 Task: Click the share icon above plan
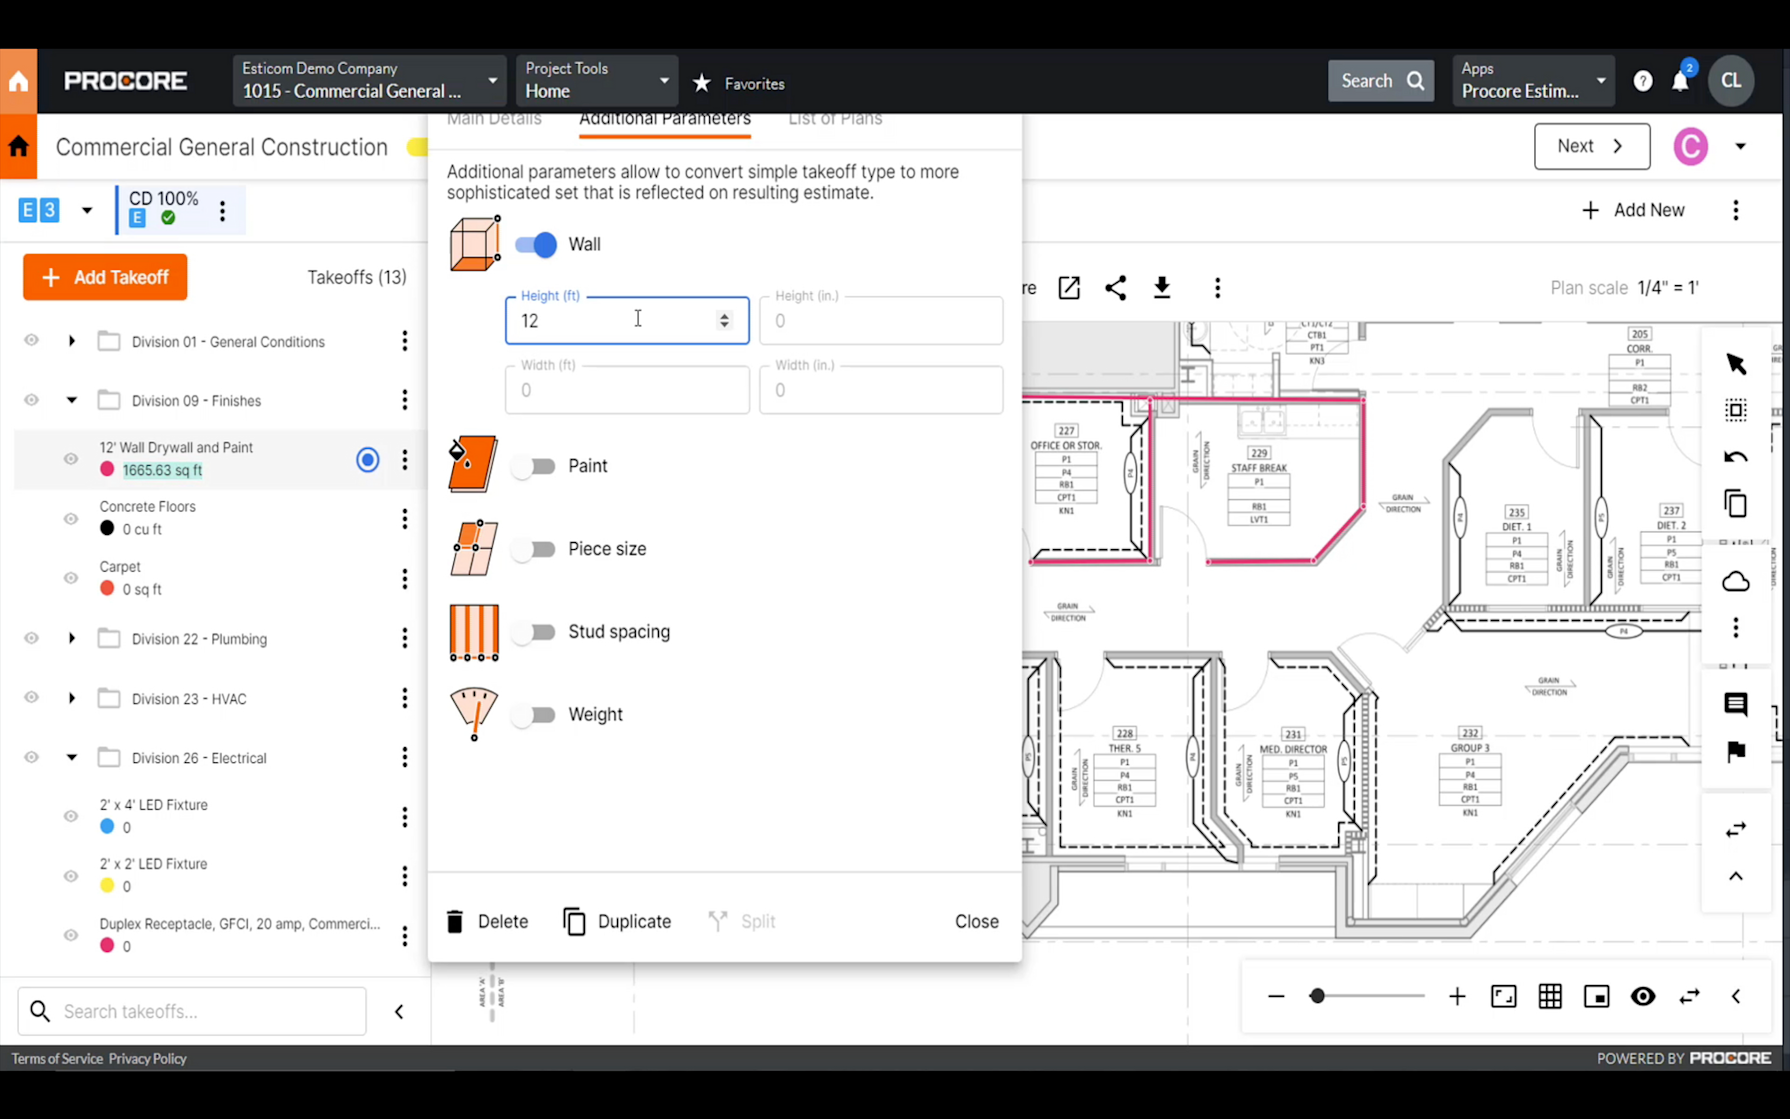[1116, 288]
